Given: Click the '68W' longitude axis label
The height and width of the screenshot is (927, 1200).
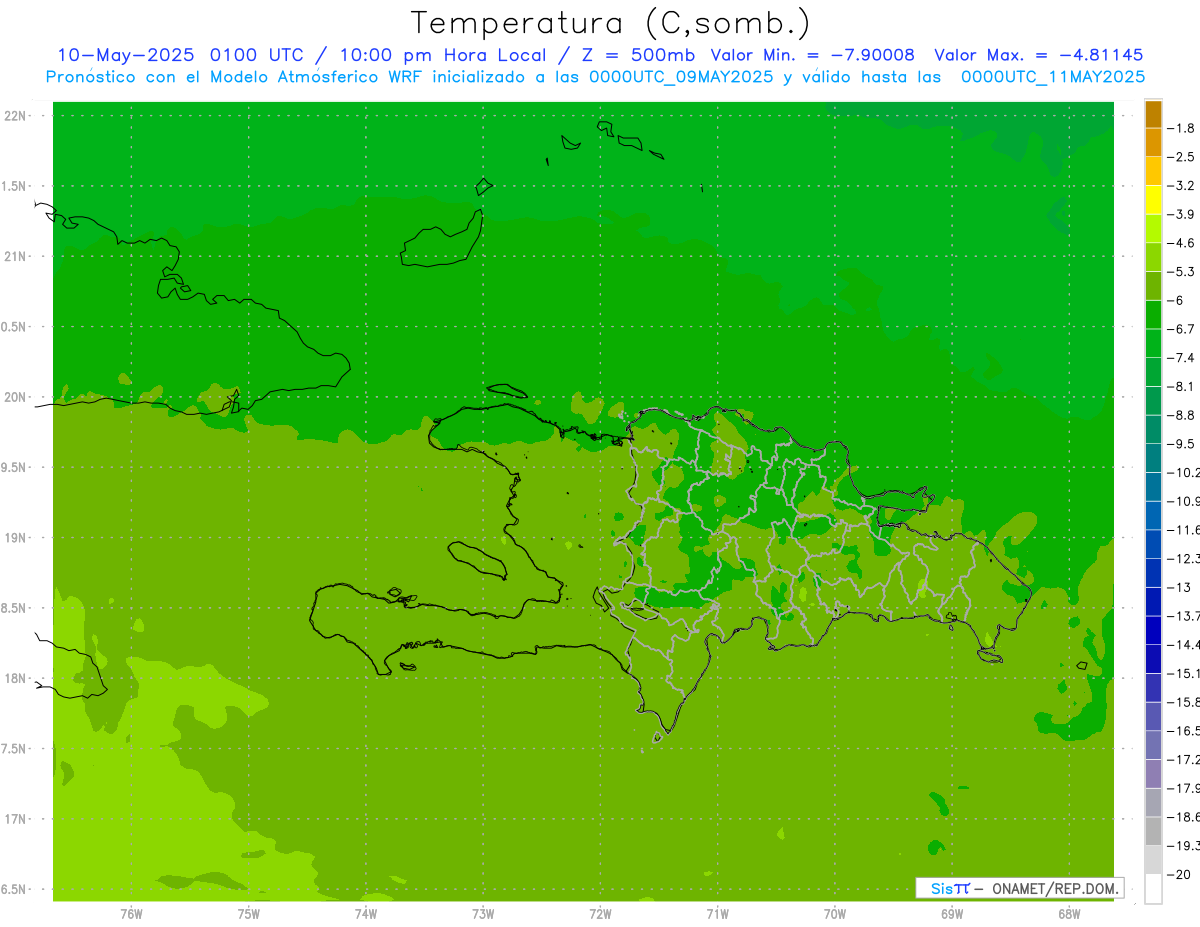Looking at the screenshot, I should click(x=1069, y=914).
